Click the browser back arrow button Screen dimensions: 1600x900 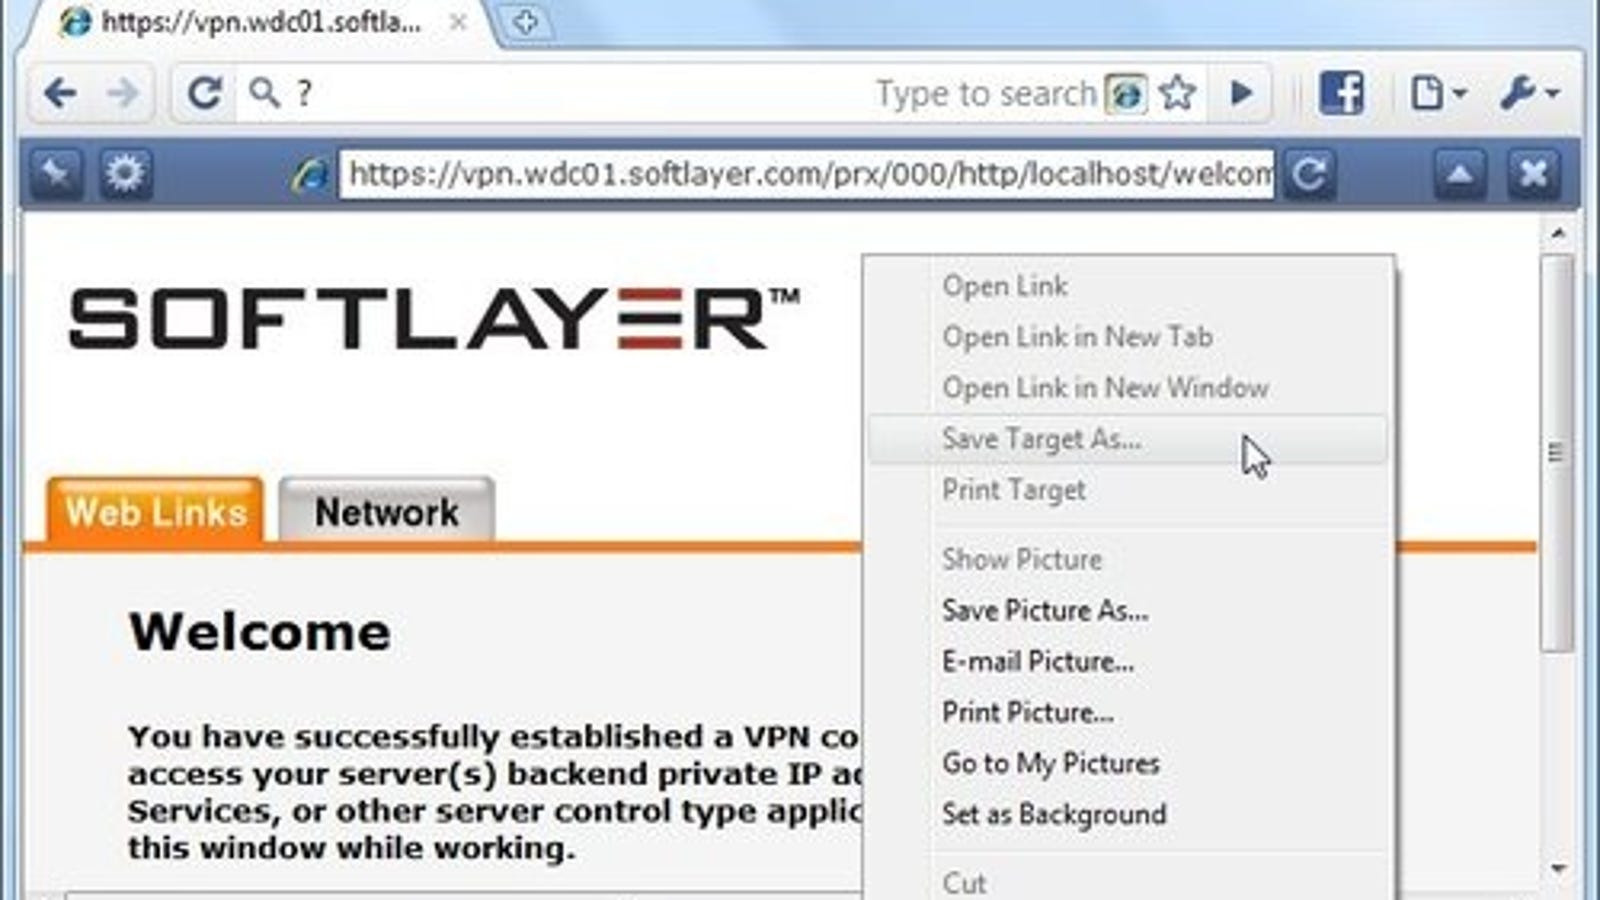coord(61,94)
